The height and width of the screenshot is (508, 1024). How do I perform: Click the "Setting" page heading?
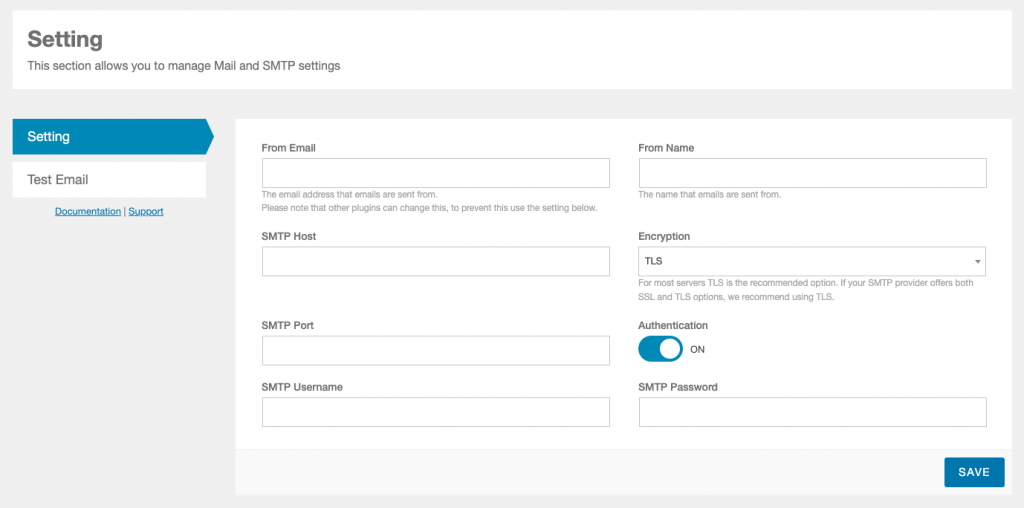(65, 40)
